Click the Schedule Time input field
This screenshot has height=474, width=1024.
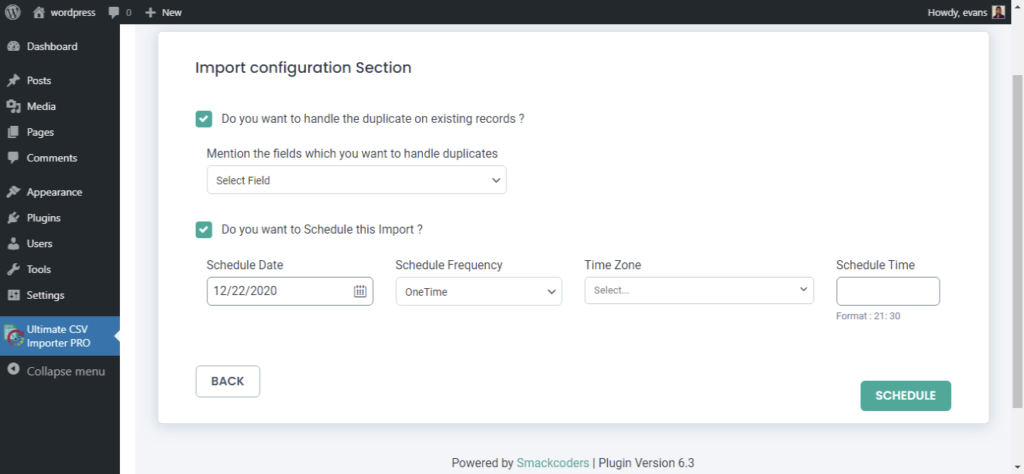tap(888, 291)
